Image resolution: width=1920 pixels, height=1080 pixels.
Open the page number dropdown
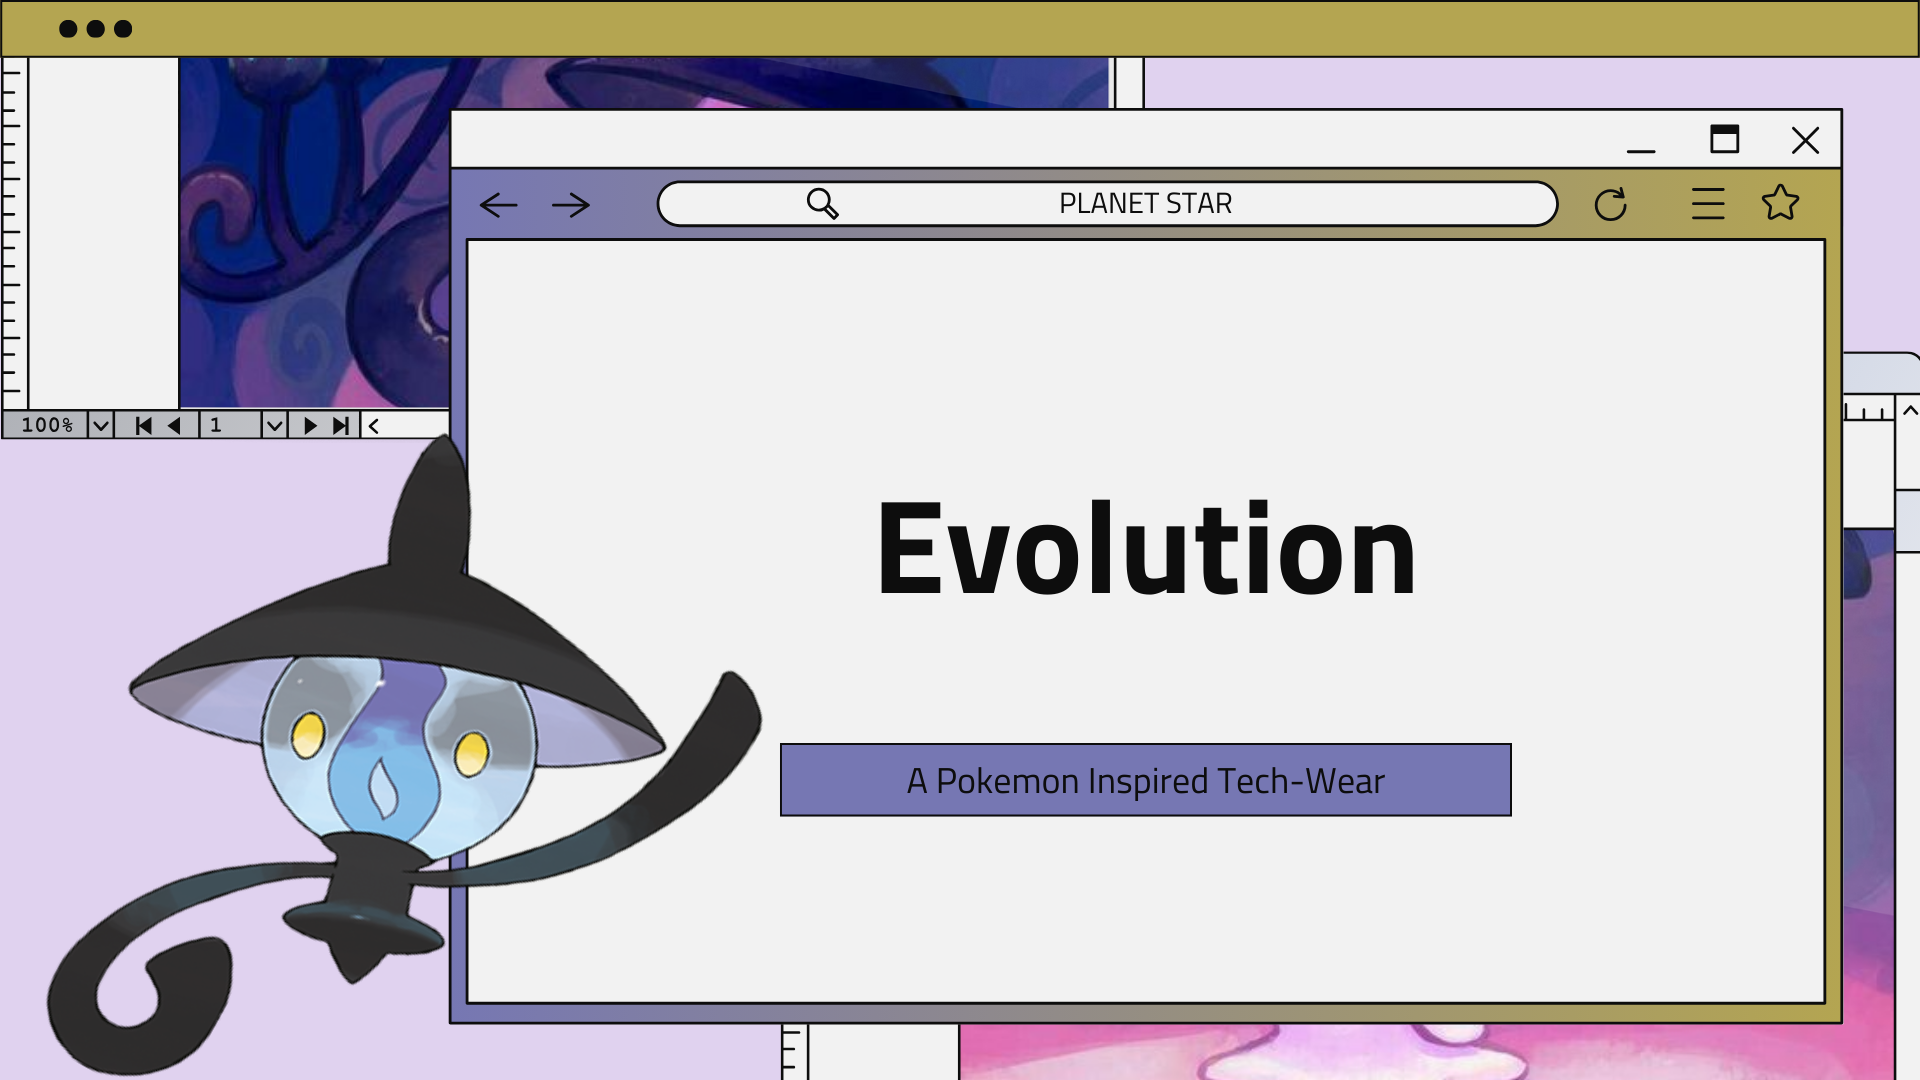pos(274,425)
